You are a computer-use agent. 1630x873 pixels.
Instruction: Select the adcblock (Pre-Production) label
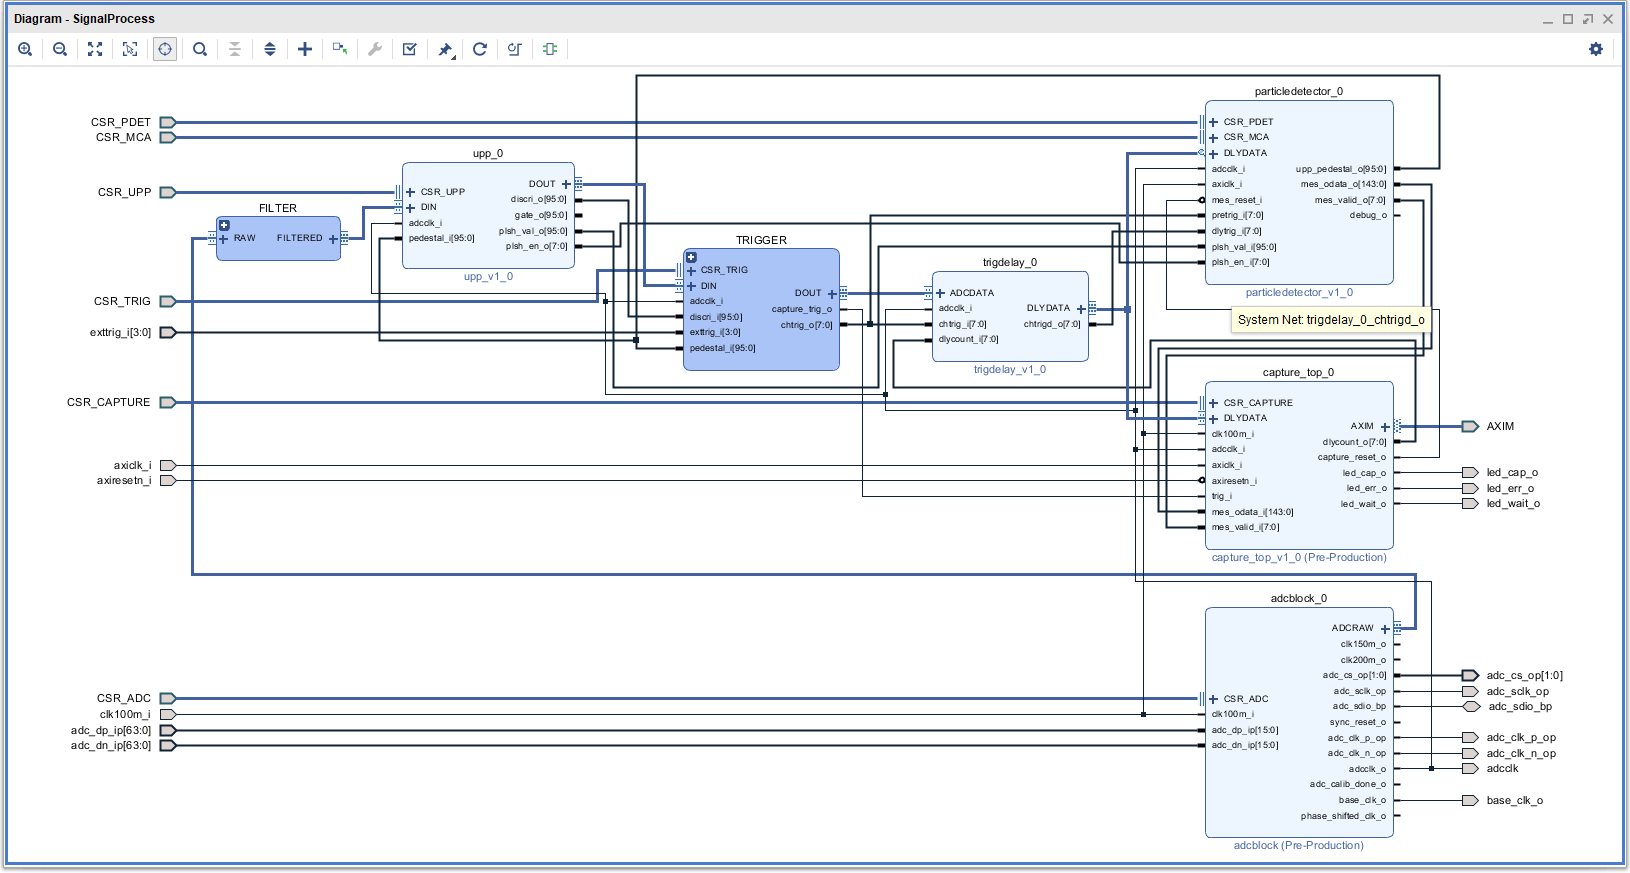point(1298,845)
